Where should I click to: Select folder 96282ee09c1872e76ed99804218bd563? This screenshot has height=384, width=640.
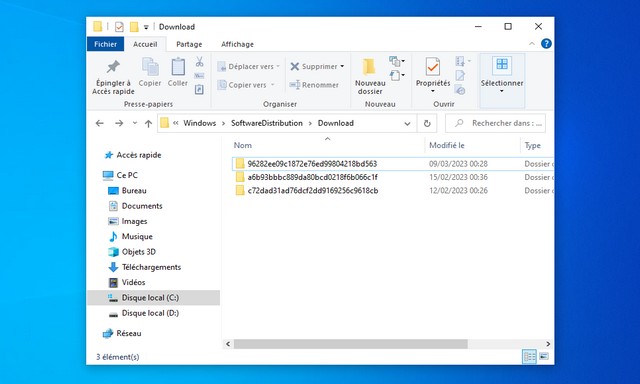pos(312,164)
